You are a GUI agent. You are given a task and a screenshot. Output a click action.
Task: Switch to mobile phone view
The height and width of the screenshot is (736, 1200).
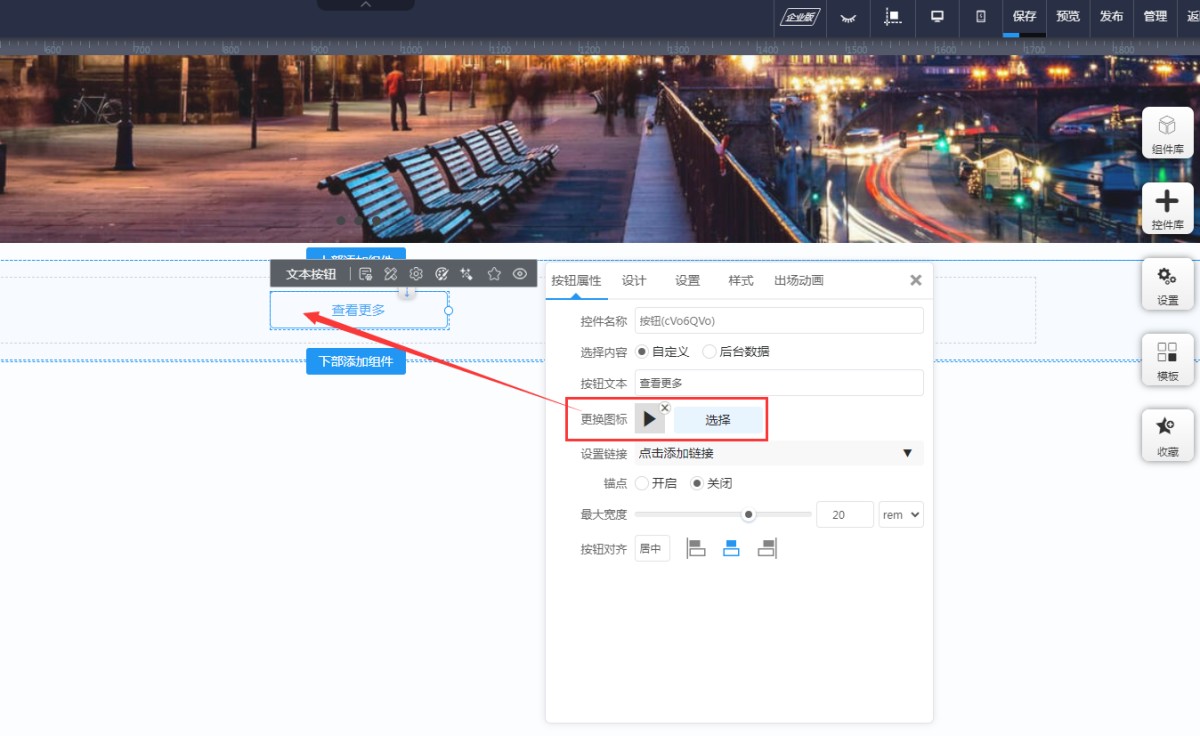[x=981, y=17]
